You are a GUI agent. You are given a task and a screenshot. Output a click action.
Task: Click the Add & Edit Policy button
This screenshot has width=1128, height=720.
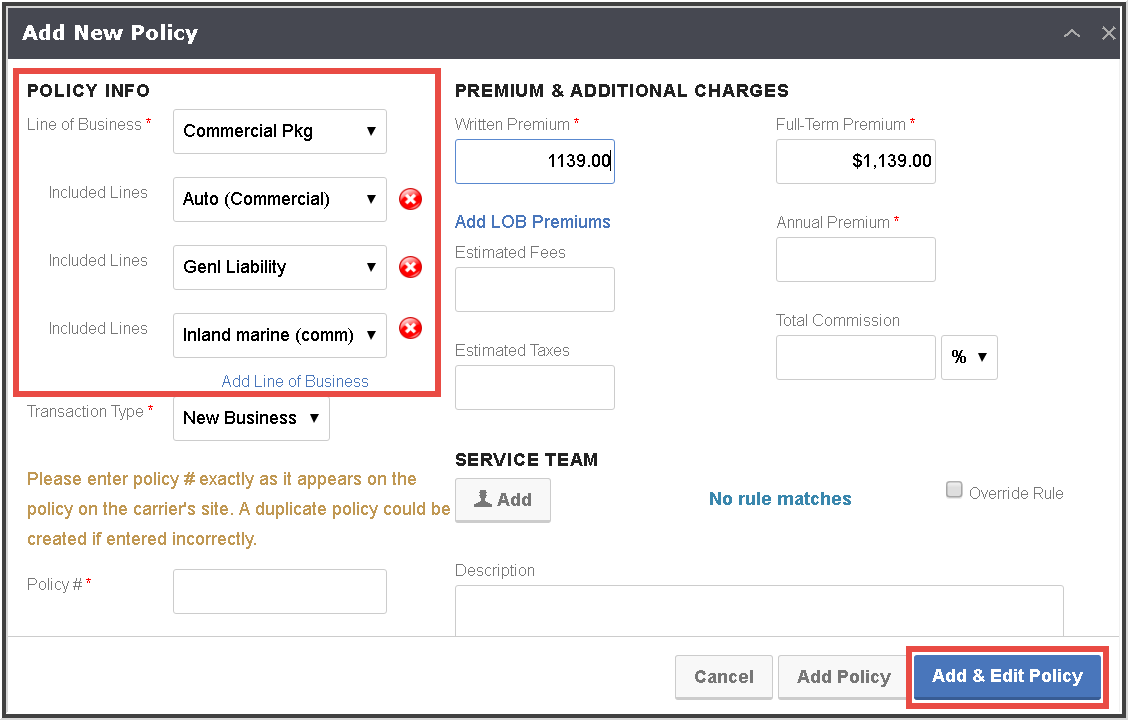pyautogui.click(x=1006, y=677)
